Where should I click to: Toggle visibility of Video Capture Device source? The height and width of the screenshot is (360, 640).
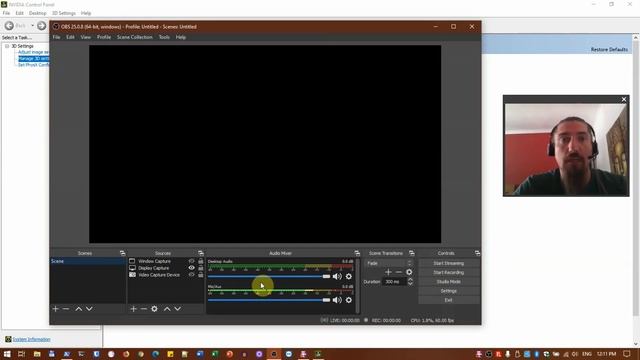191,275
